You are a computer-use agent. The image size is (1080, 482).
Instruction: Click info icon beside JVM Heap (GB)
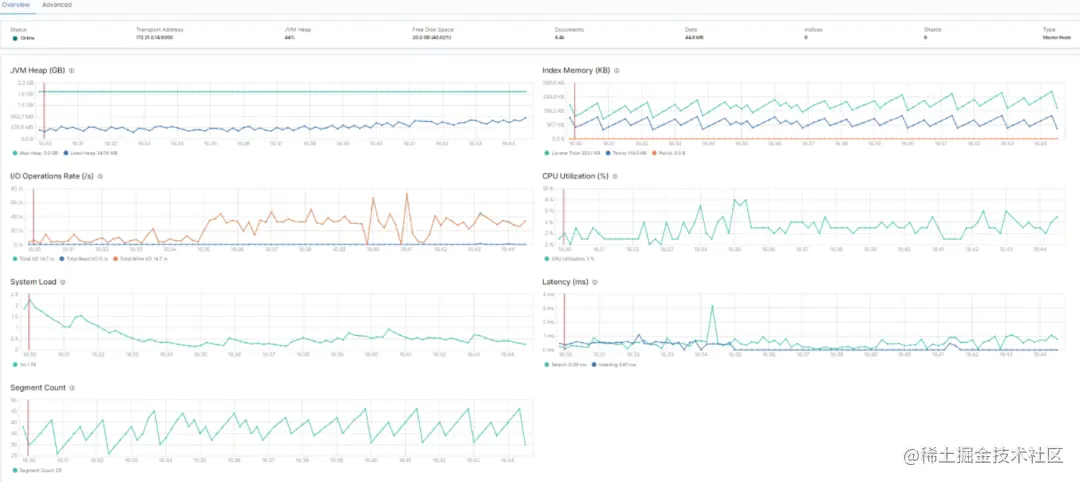point(72,70)
